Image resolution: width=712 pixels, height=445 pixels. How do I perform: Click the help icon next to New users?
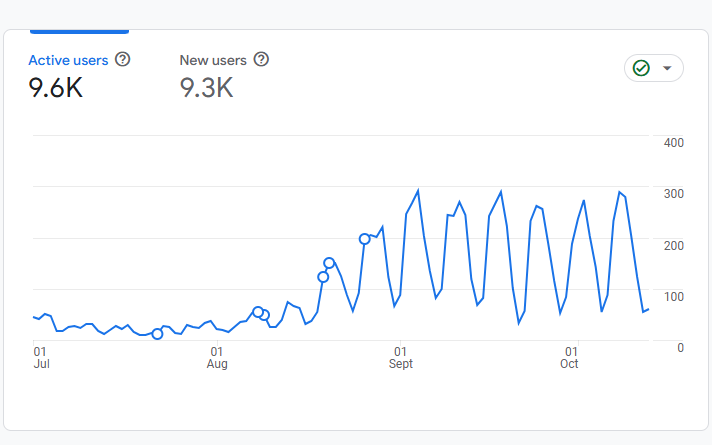(x=261, y=60)
